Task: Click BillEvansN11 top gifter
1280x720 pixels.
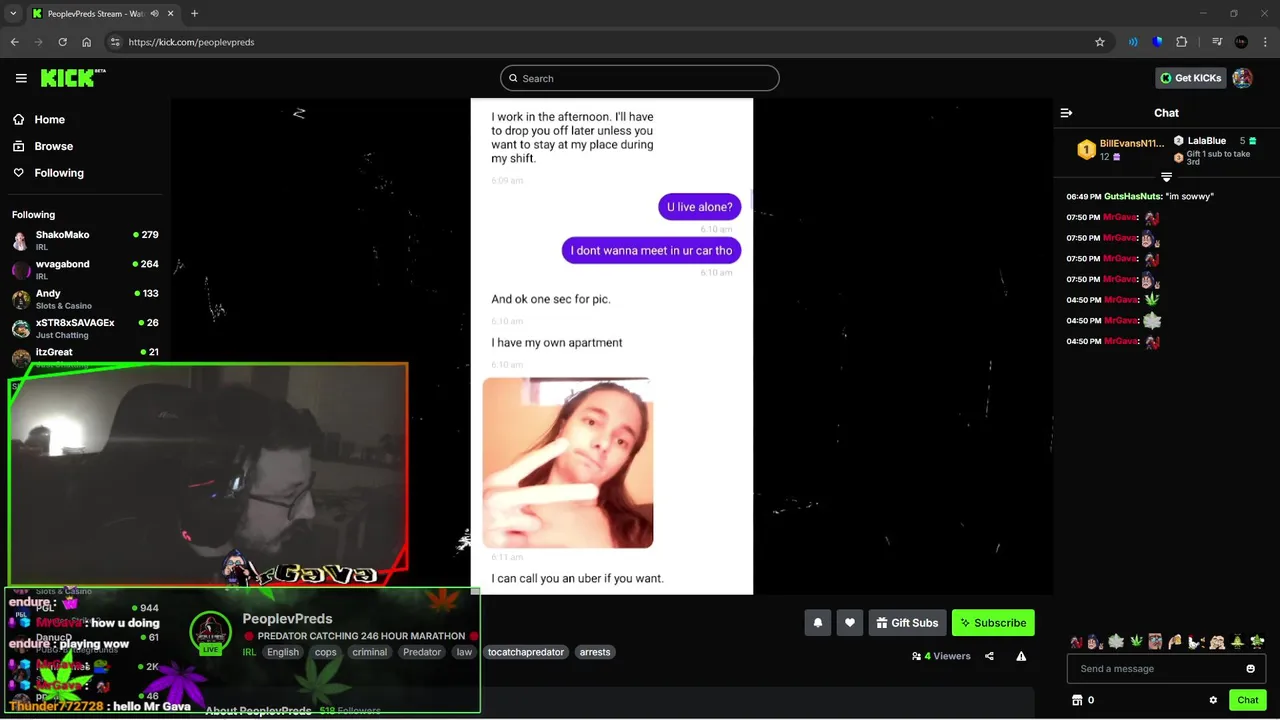Action: 1120,149
